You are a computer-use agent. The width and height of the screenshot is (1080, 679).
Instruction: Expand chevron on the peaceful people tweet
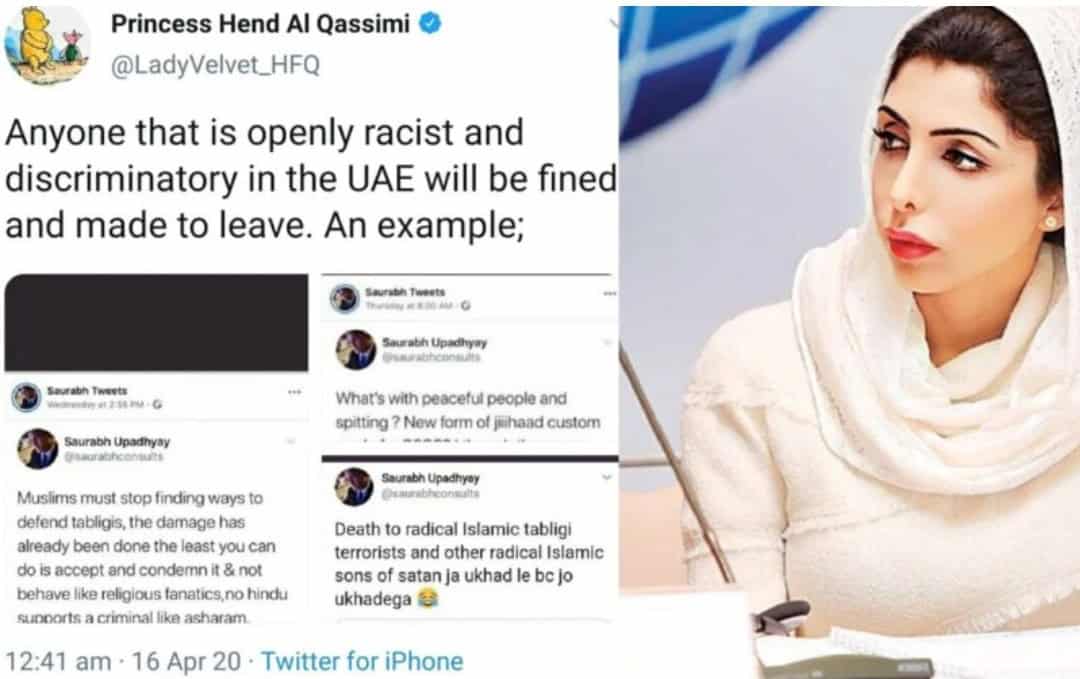[x=607, y=342]
